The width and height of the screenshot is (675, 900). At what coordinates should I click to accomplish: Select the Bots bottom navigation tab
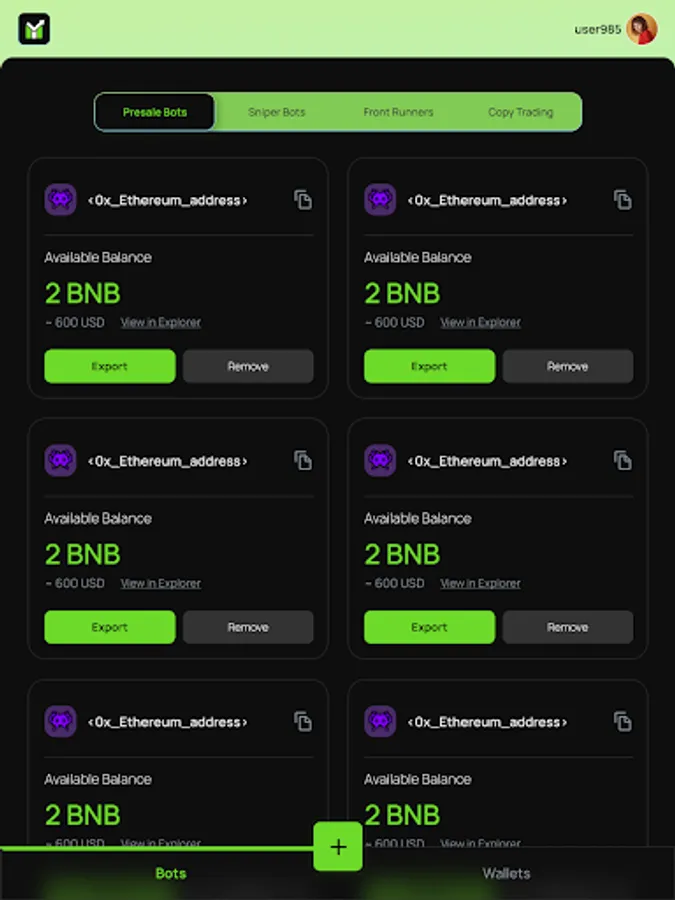(170, 874)
